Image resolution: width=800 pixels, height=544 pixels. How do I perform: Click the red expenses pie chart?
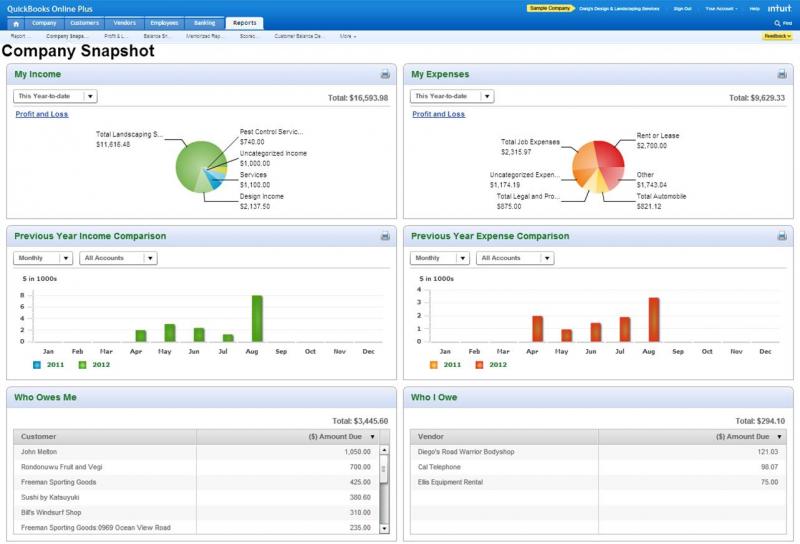[x=598, y=167]
